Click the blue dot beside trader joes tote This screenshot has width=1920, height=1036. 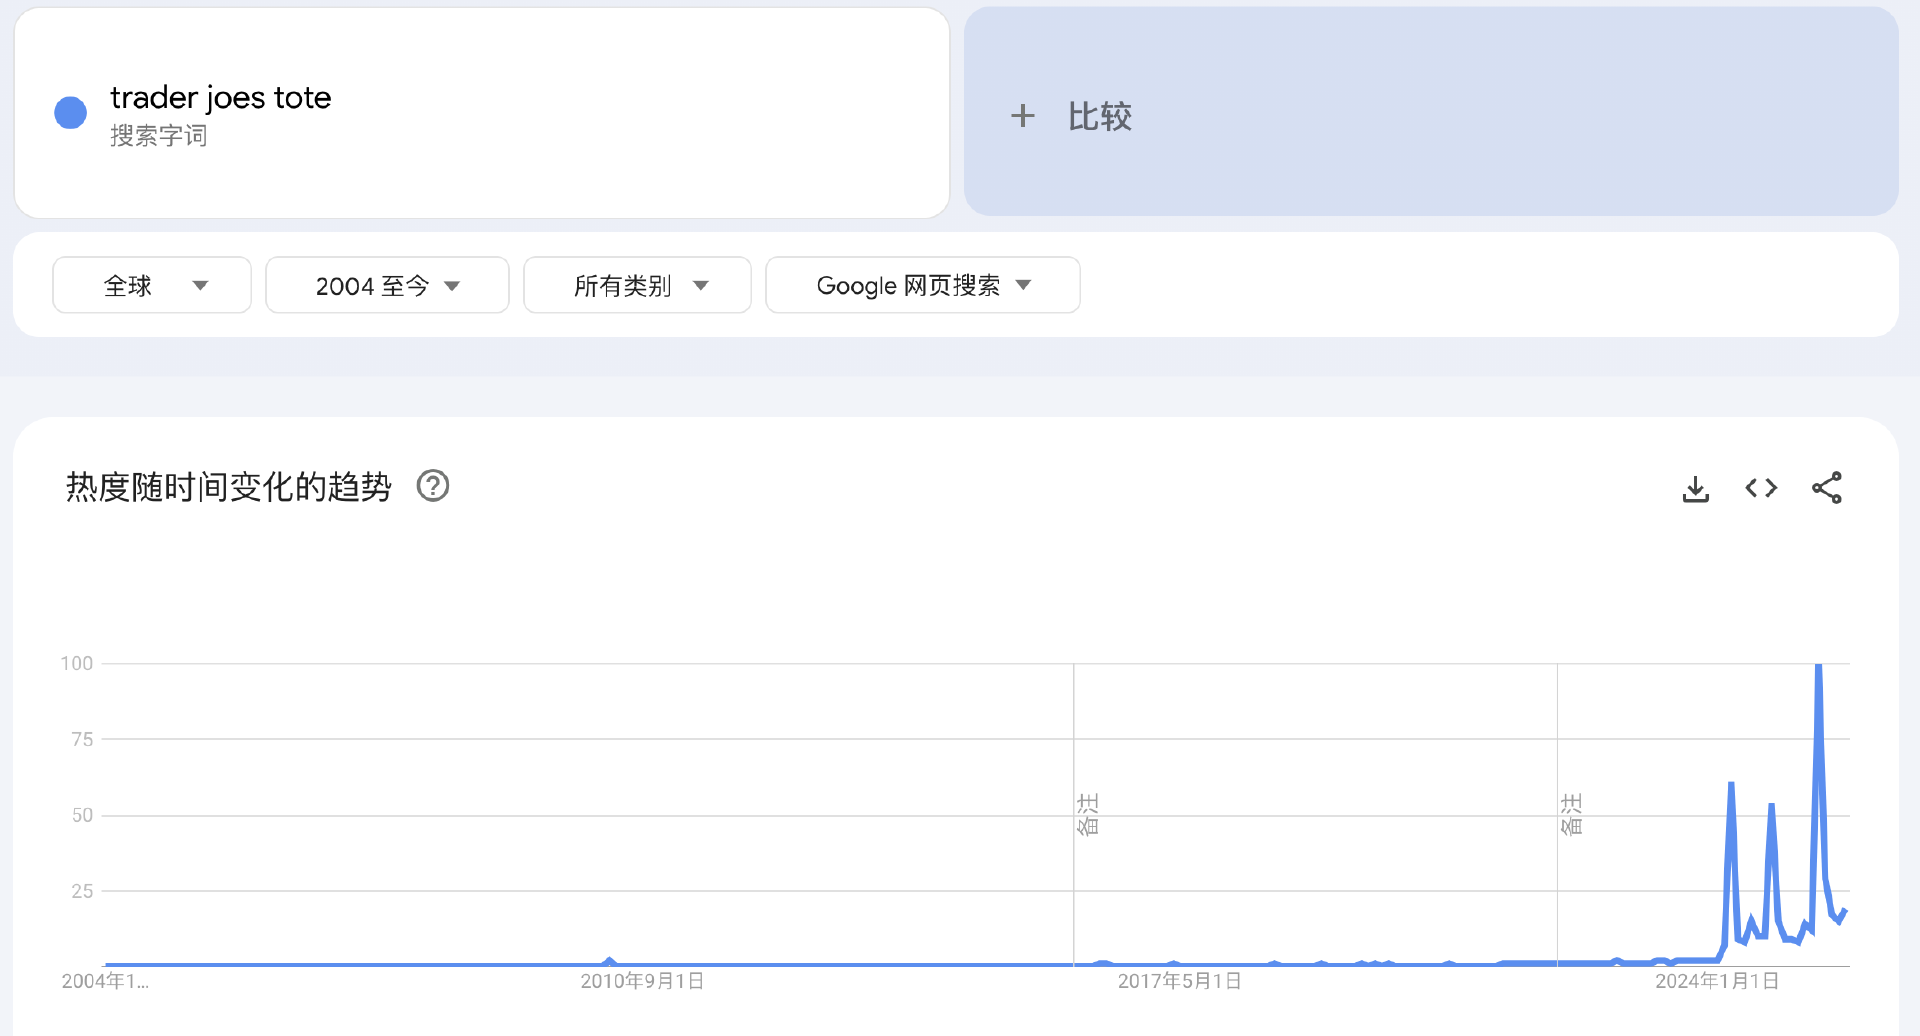pos(70,113)
